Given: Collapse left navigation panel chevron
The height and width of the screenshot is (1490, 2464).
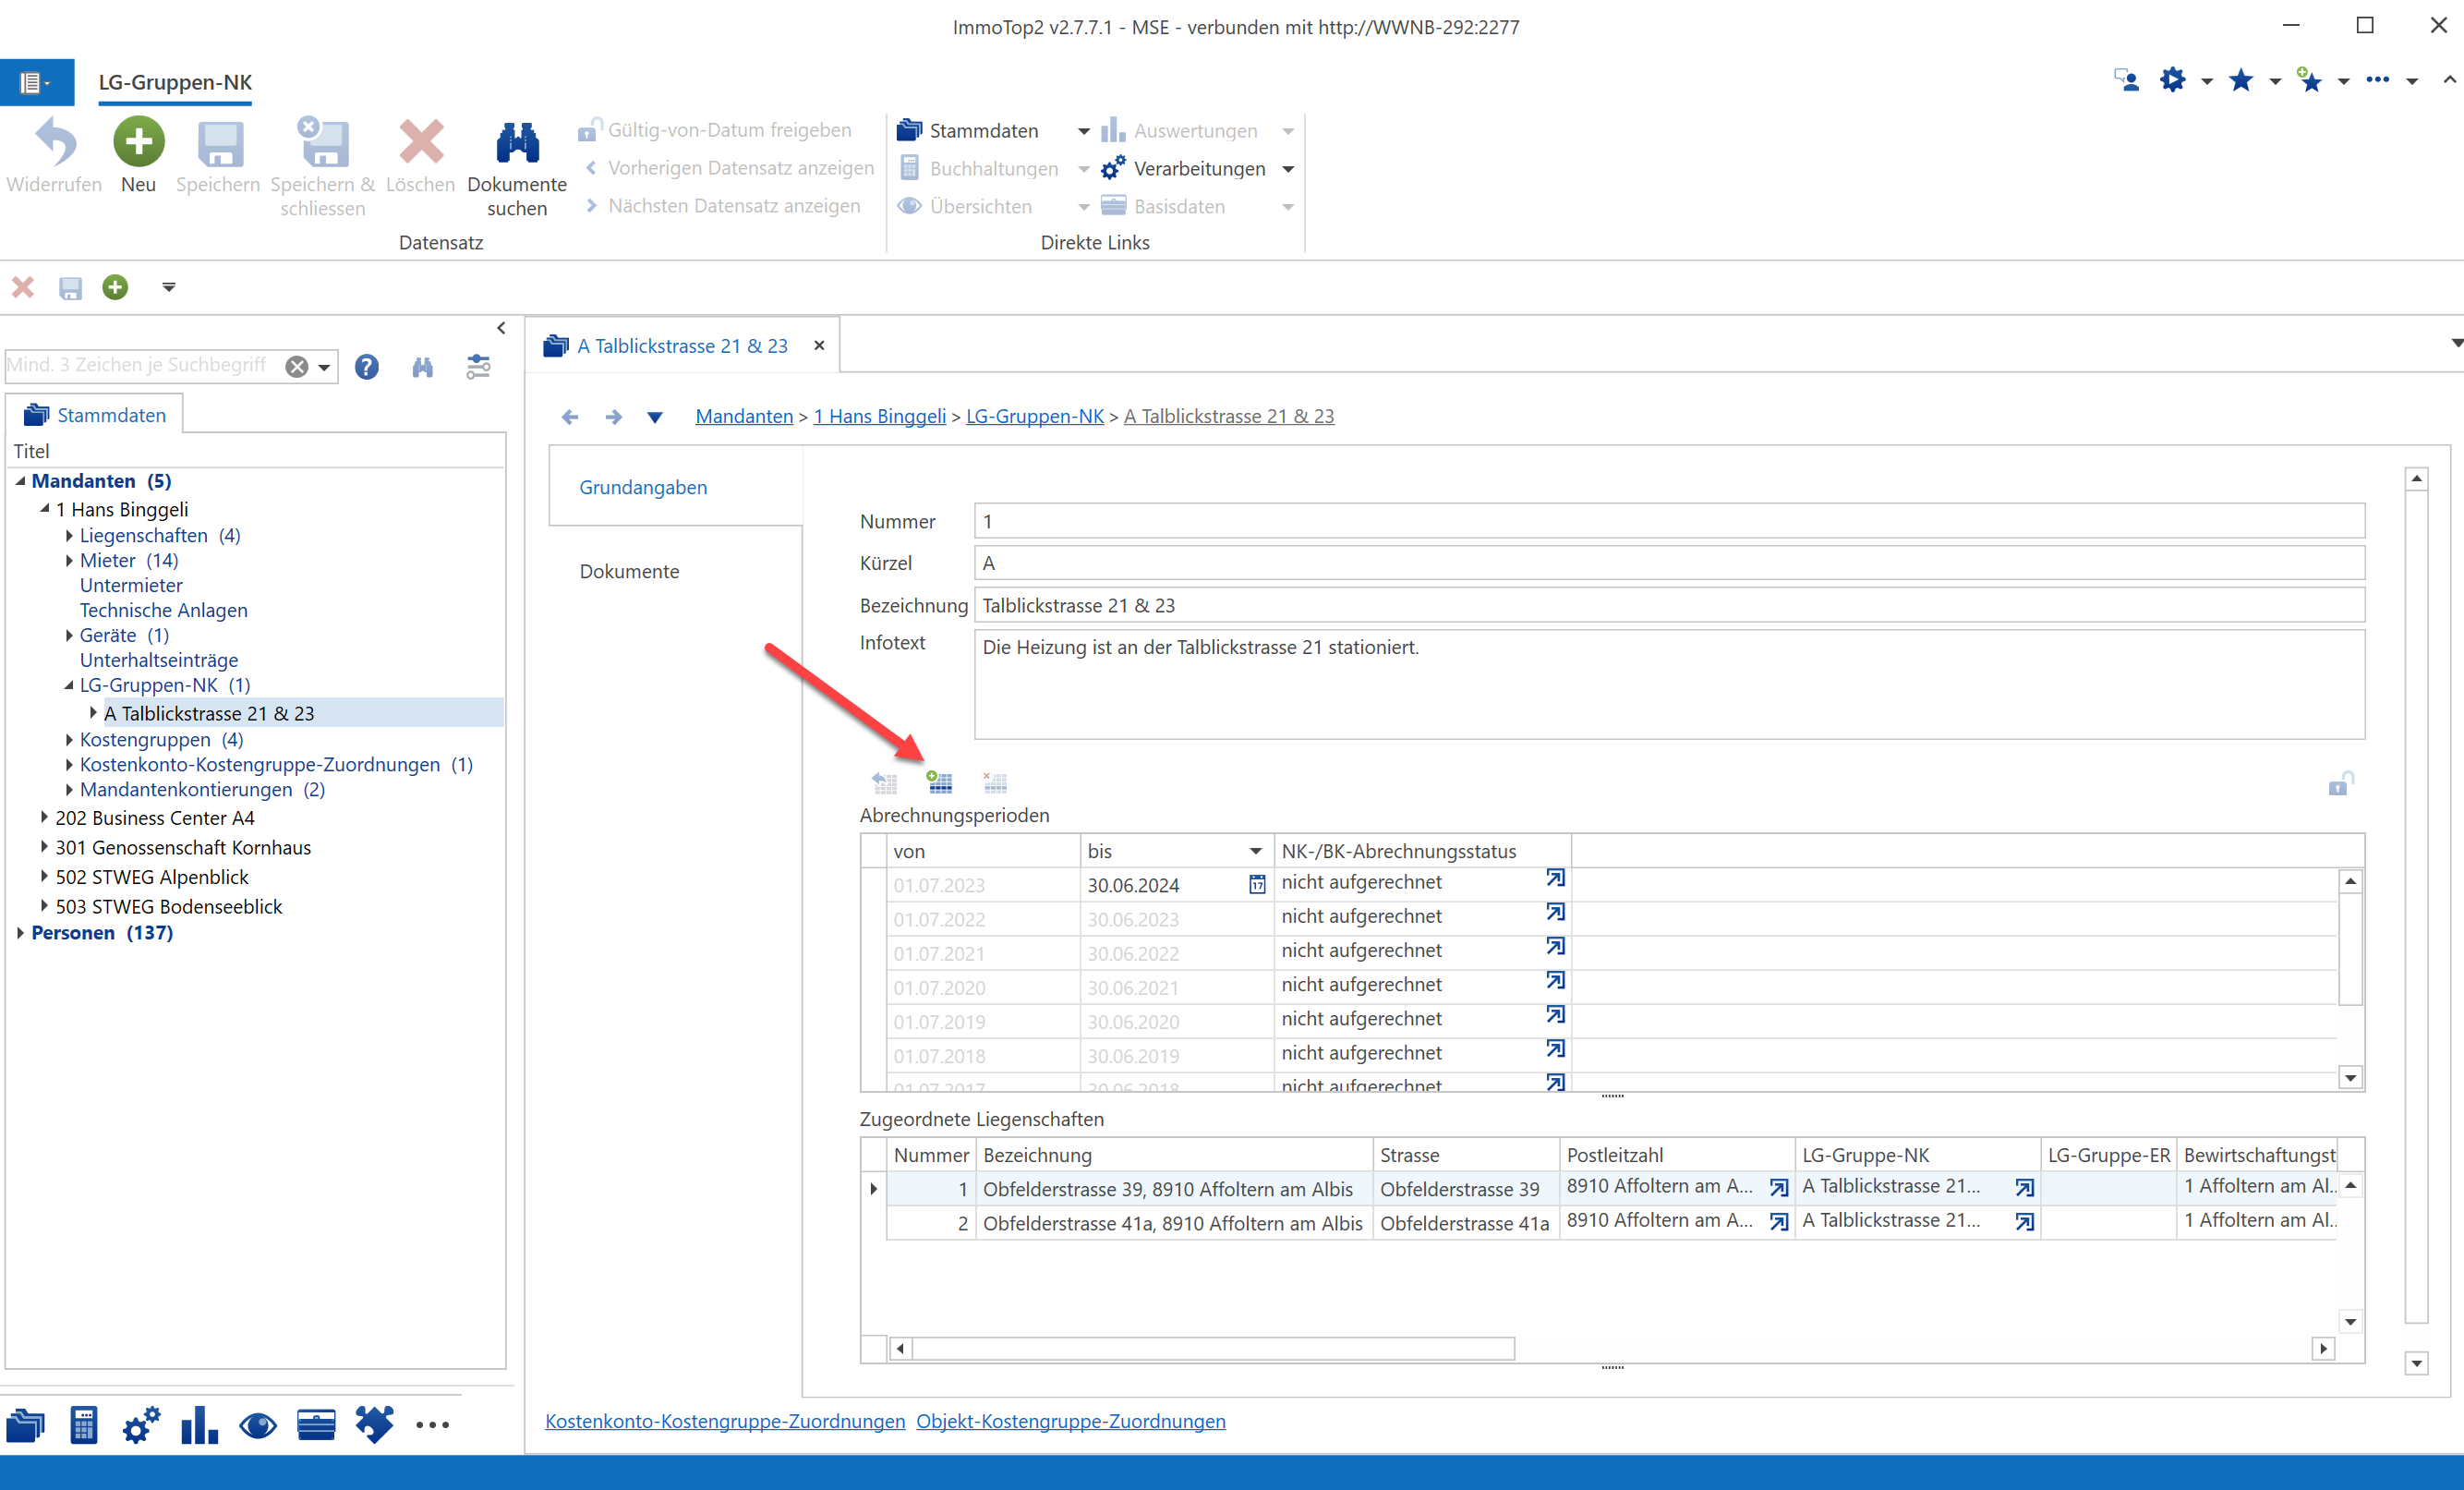Looking at the screenshot, I should click(501, 328).
